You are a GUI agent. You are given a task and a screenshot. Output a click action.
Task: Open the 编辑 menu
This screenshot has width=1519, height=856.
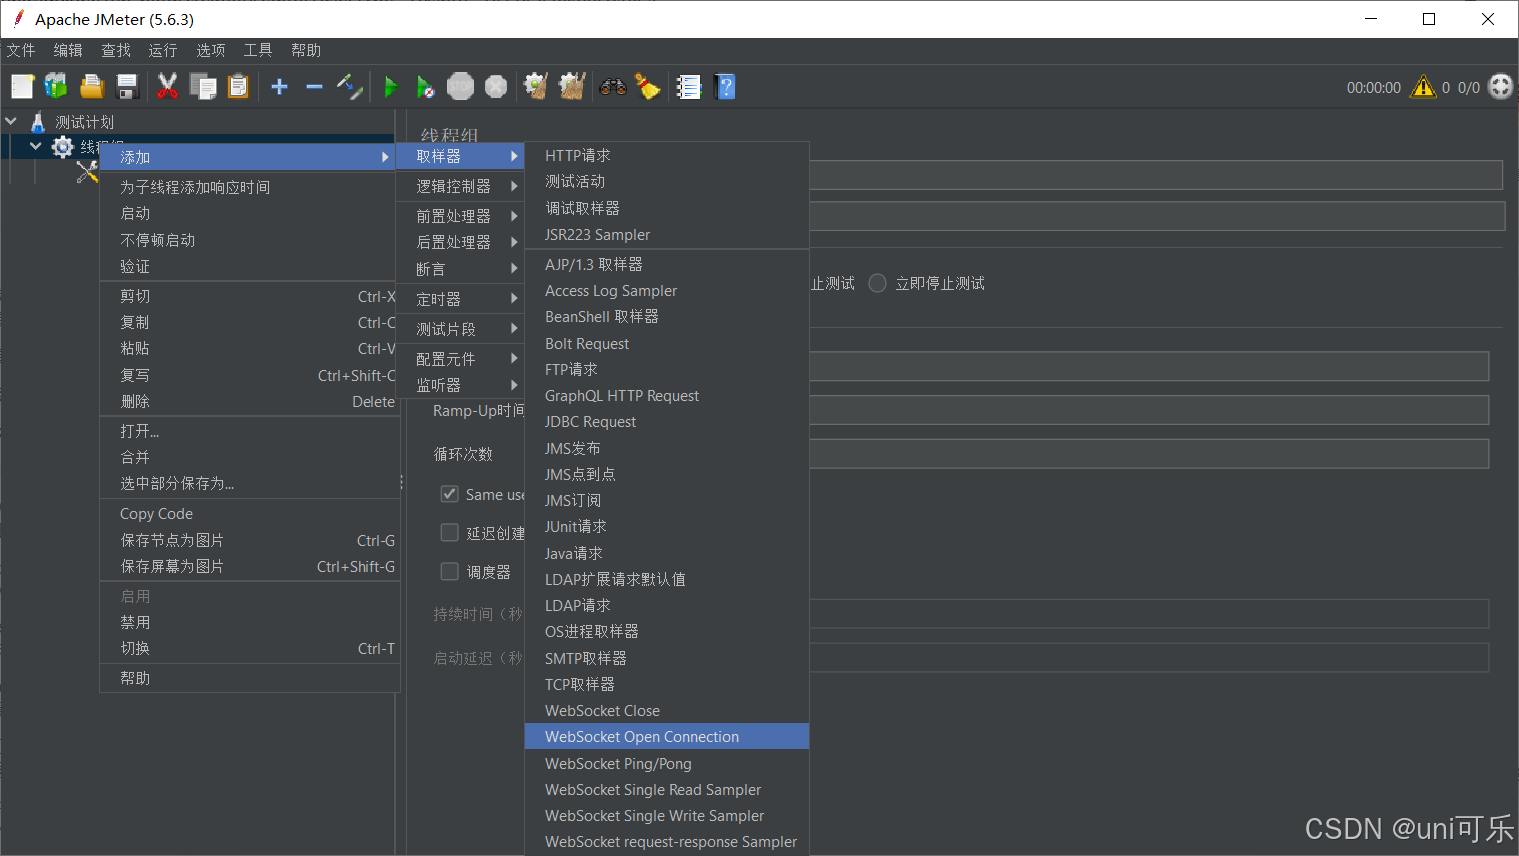[x=68, y=50]
